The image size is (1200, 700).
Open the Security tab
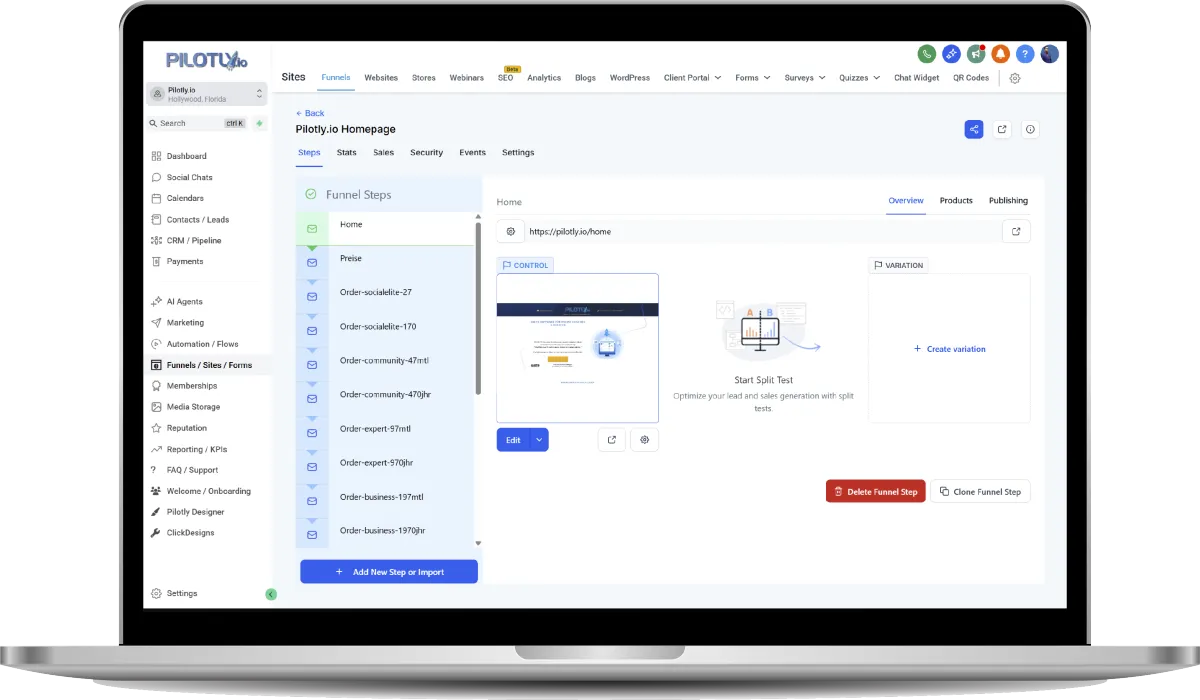[426, 153]
